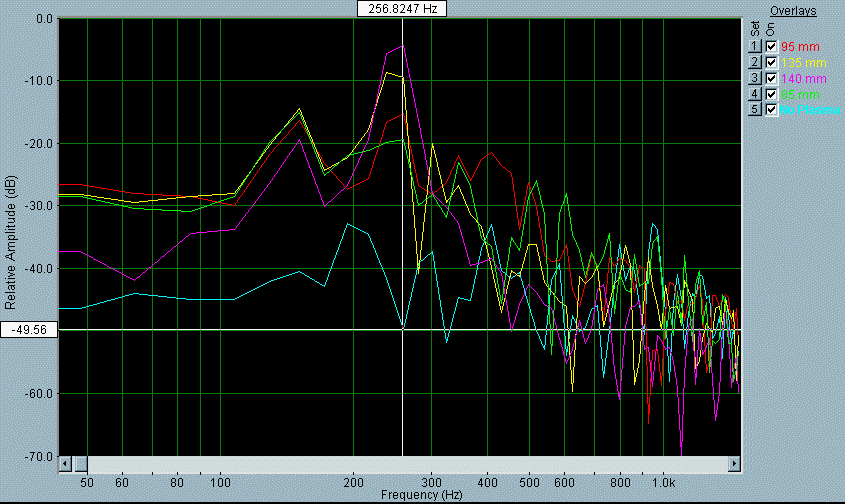Hide the 95 mm overlay trace
This screenshot has height=504, width=845.
(x=771, y=47)
